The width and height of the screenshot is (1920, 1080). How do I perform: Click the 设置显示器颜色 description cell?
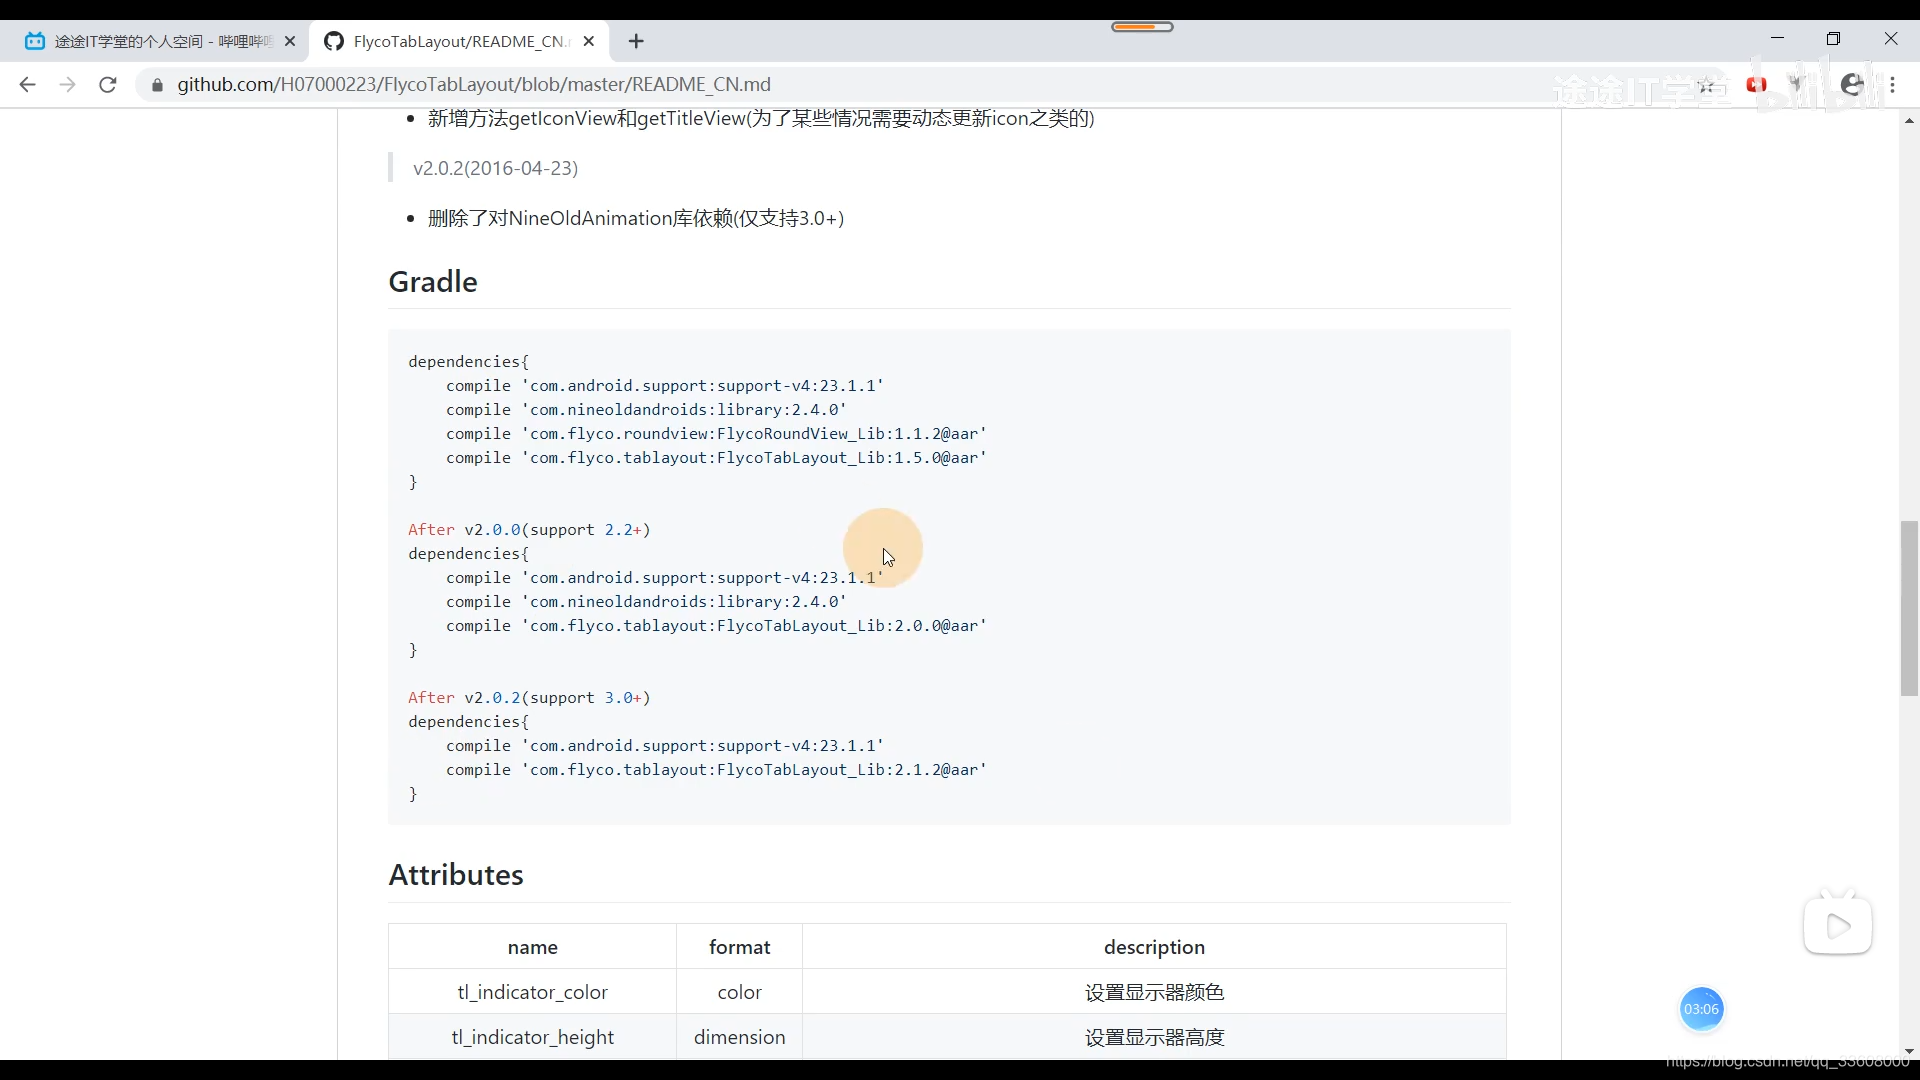[1154, 992]
